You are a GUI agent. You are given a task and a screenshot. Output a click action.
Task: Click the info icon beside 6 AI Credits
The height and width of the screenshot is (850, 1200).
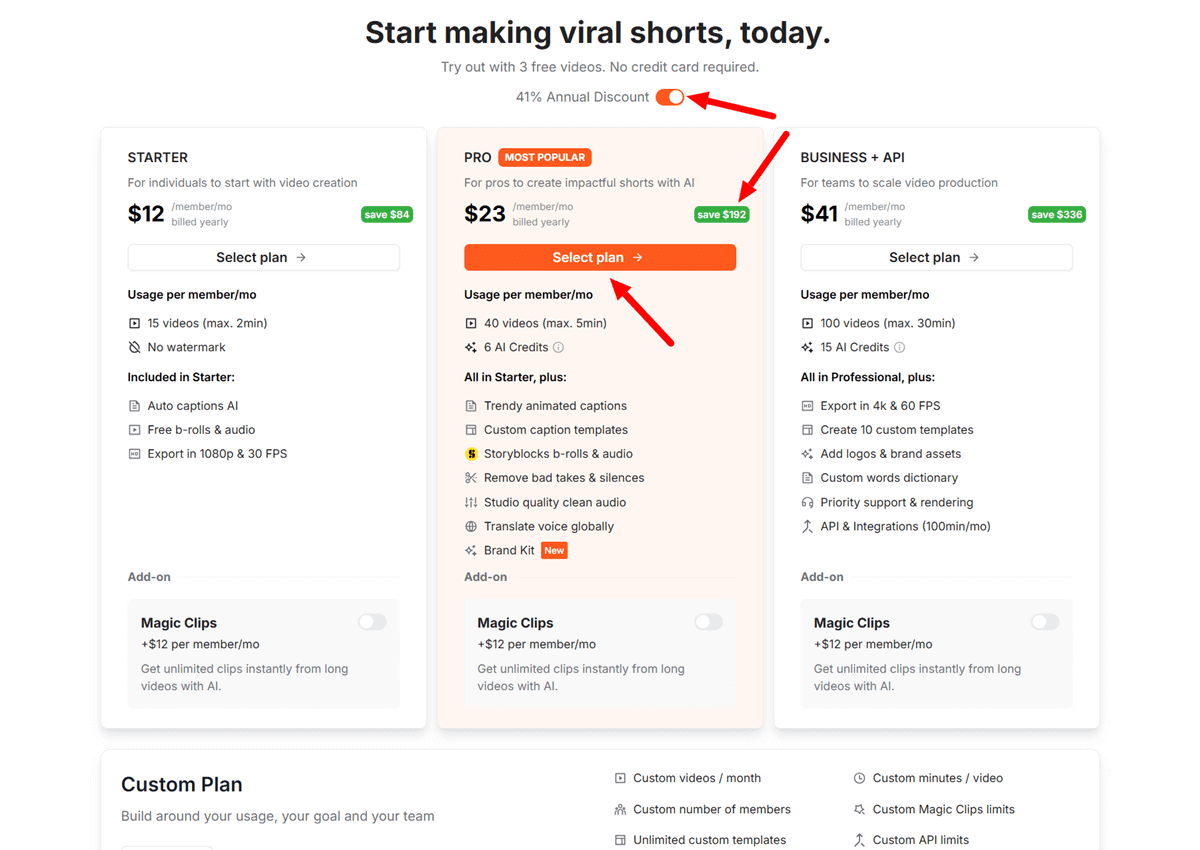(x=559, y=348)
